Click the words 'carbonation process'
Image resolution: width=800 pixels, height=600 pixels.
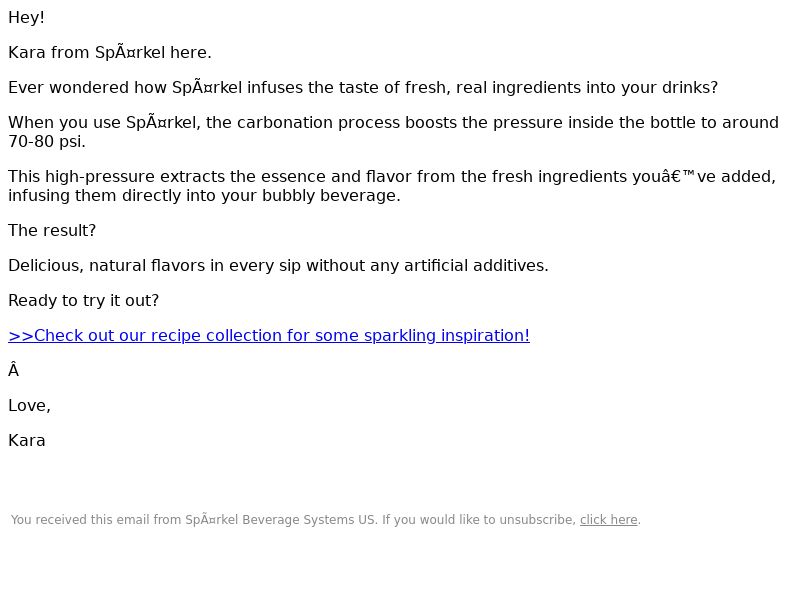318,123
